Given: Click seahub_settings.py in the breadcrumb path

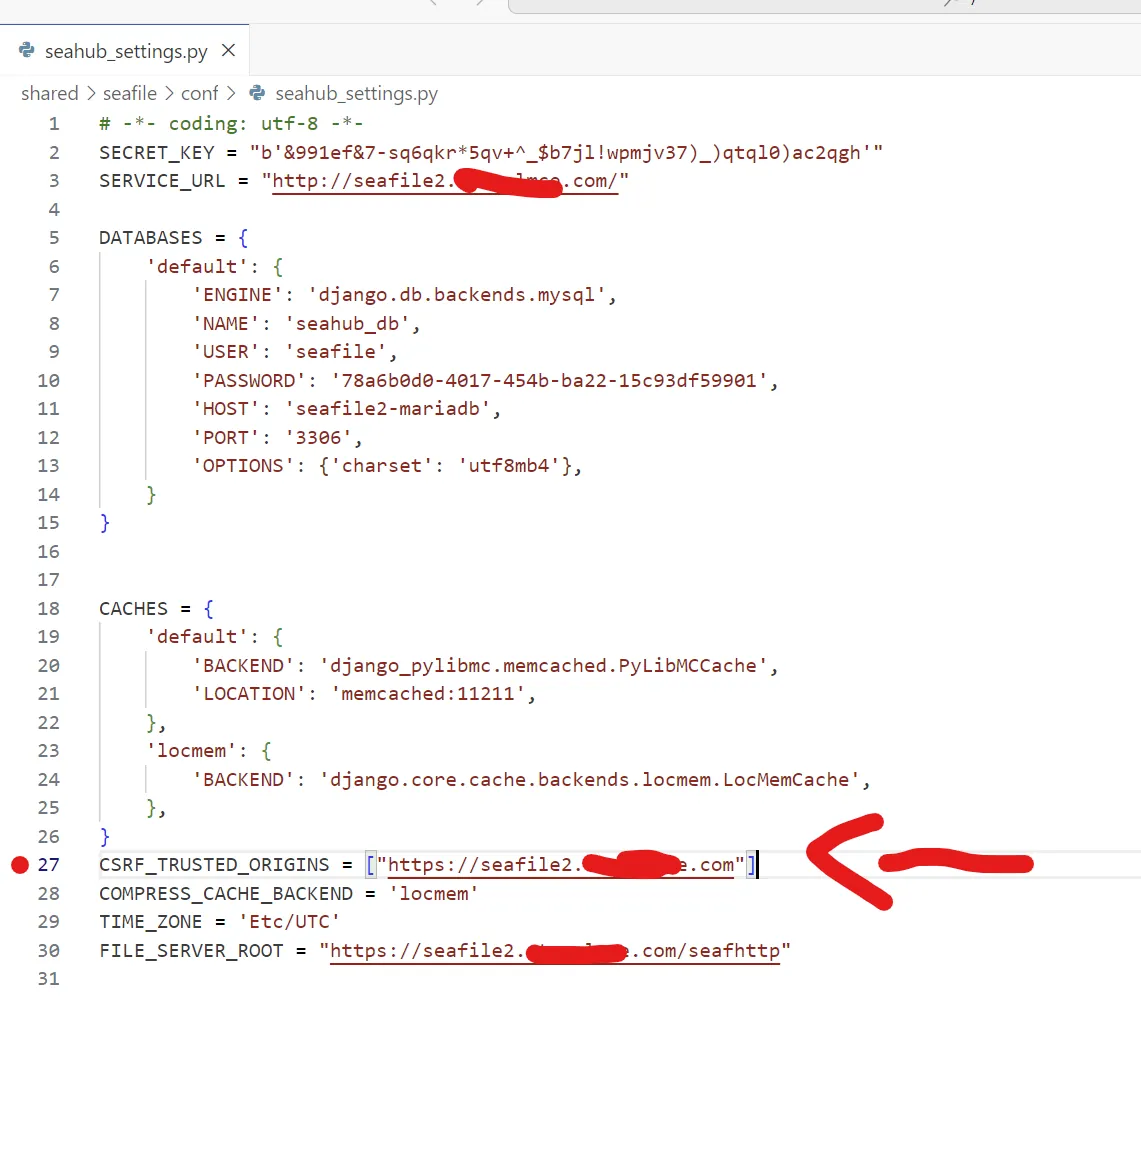Looking at the screenshot, I should [x=356, y=93].
